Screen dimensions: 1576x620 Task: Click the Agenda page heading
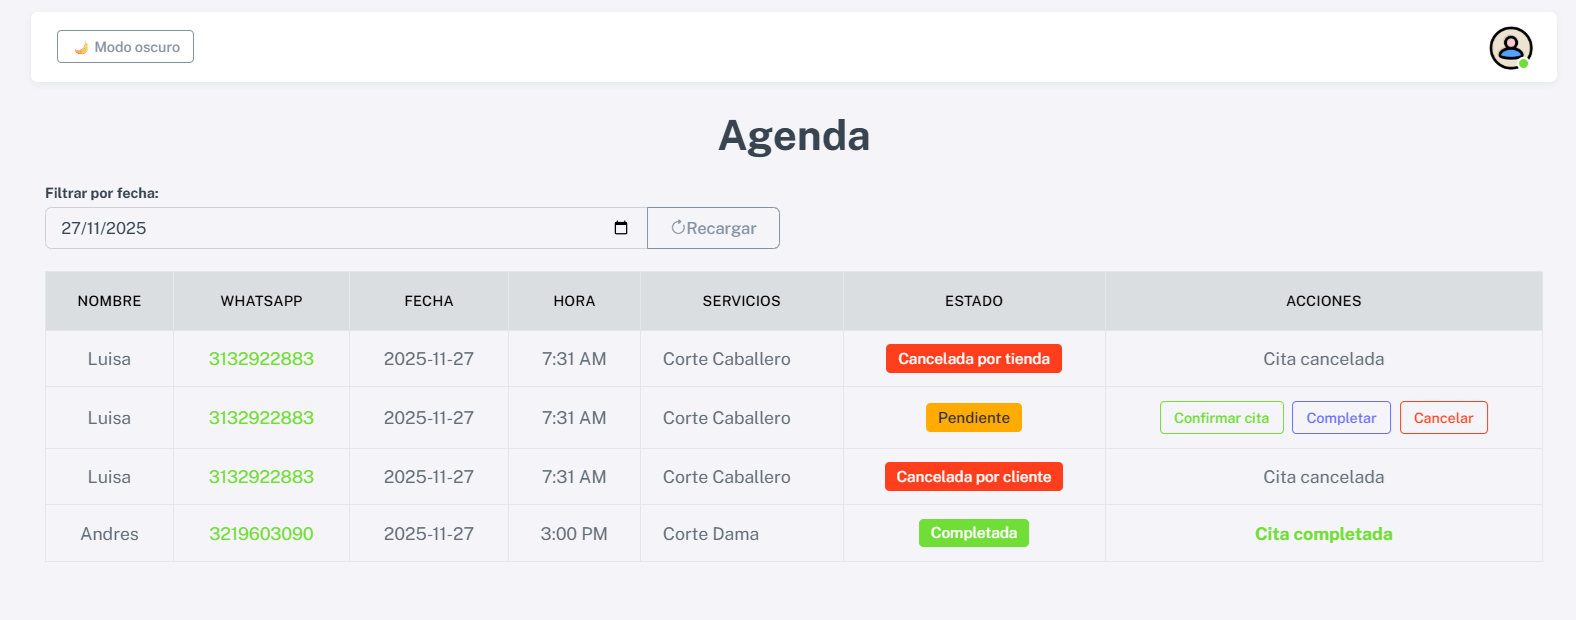[x=794, y=136]
